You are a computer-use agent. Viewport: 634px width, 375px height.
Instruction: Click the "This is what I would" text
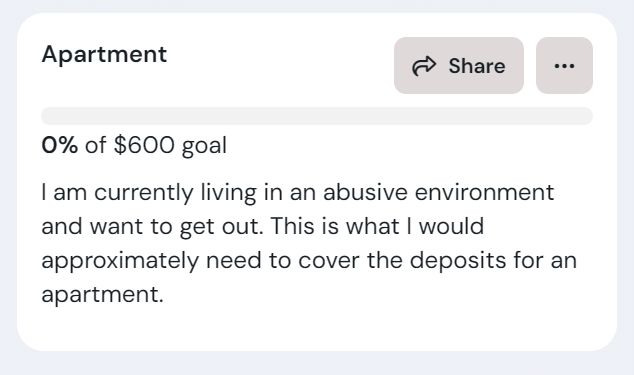(377, 226)
